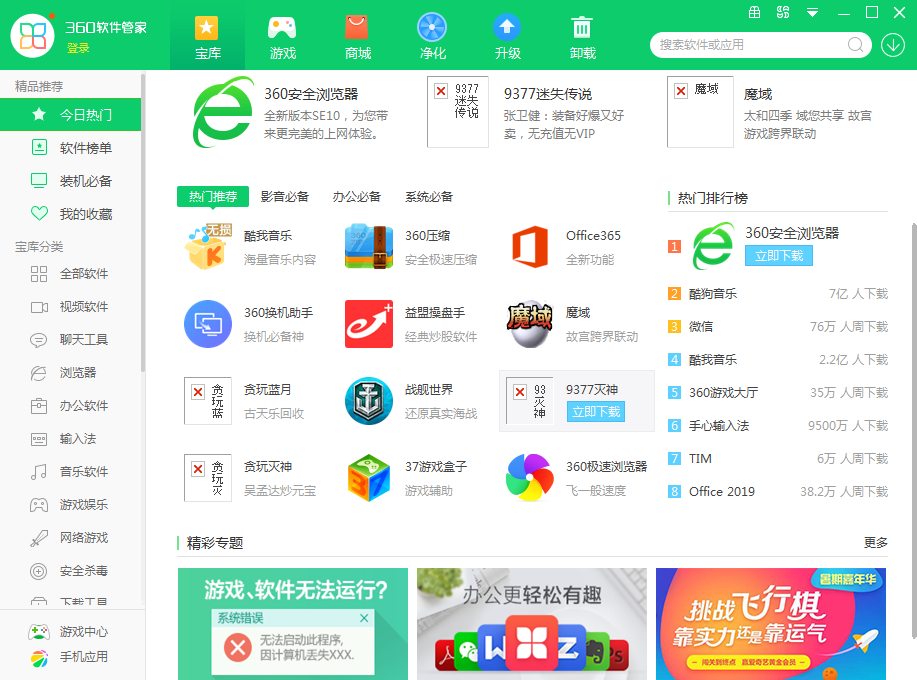
Task: Open 手机应用 at sidebar bottom
Action: click(68, 657)
